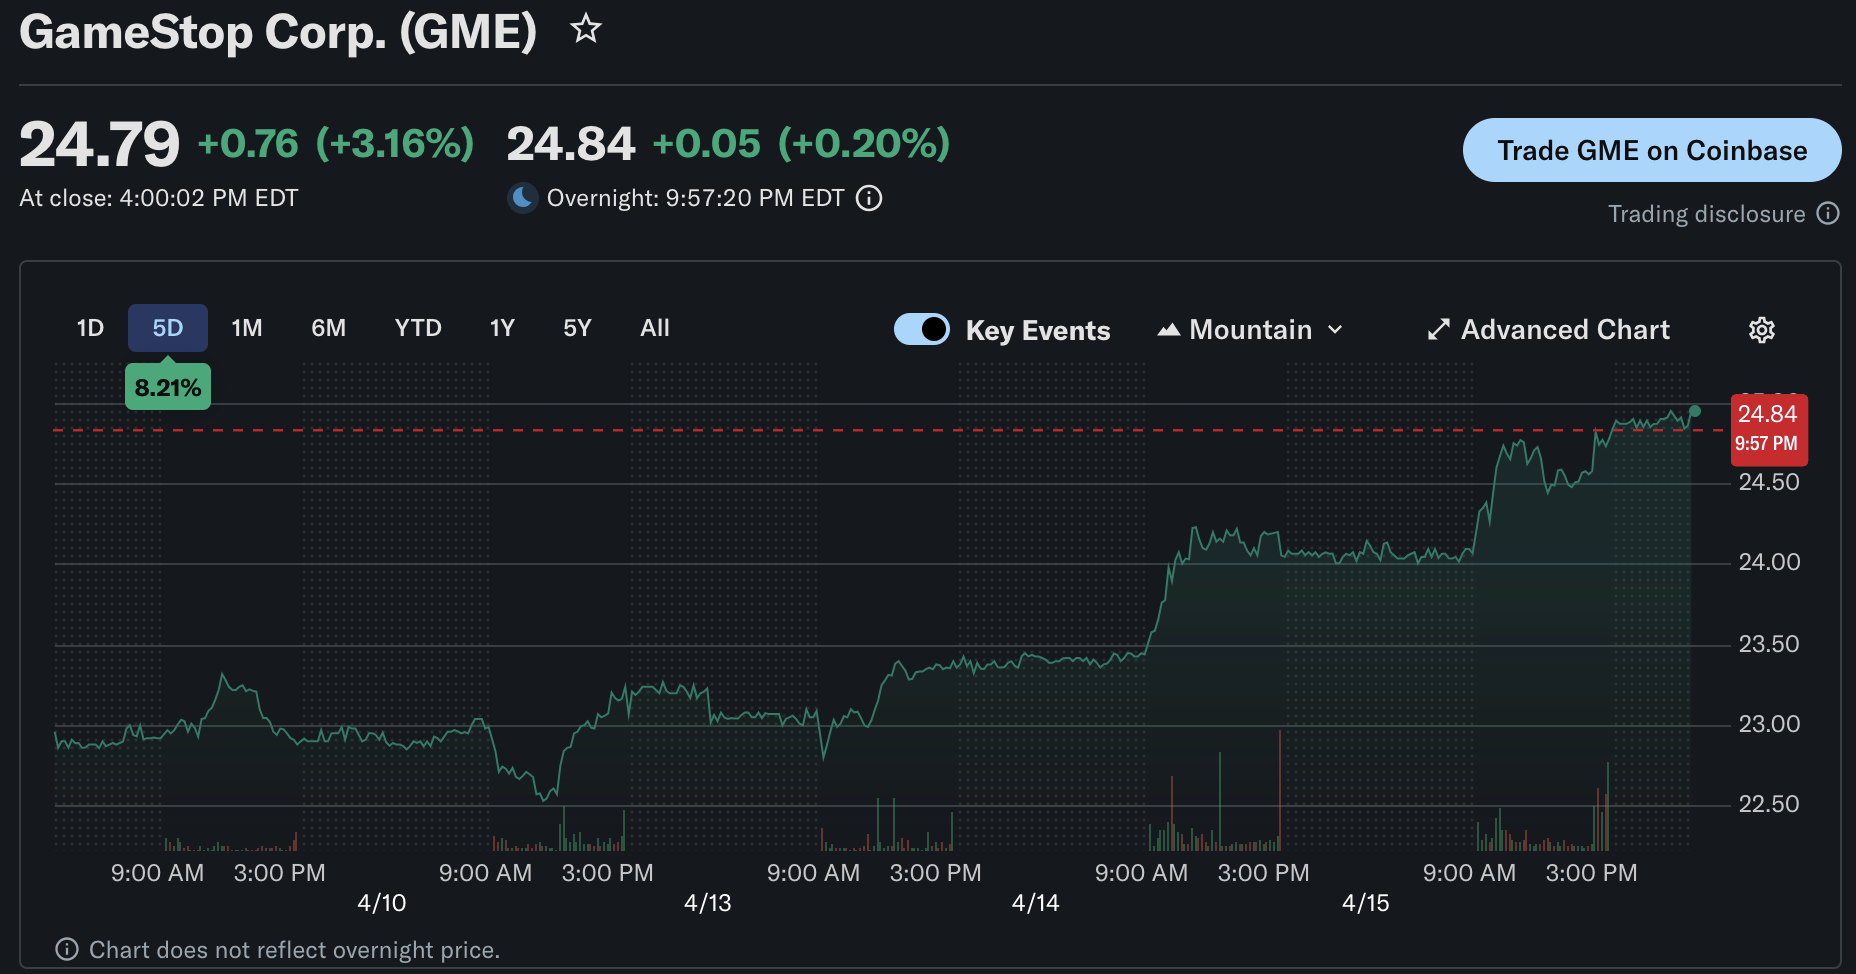Show the All time range

pos(655,328)
